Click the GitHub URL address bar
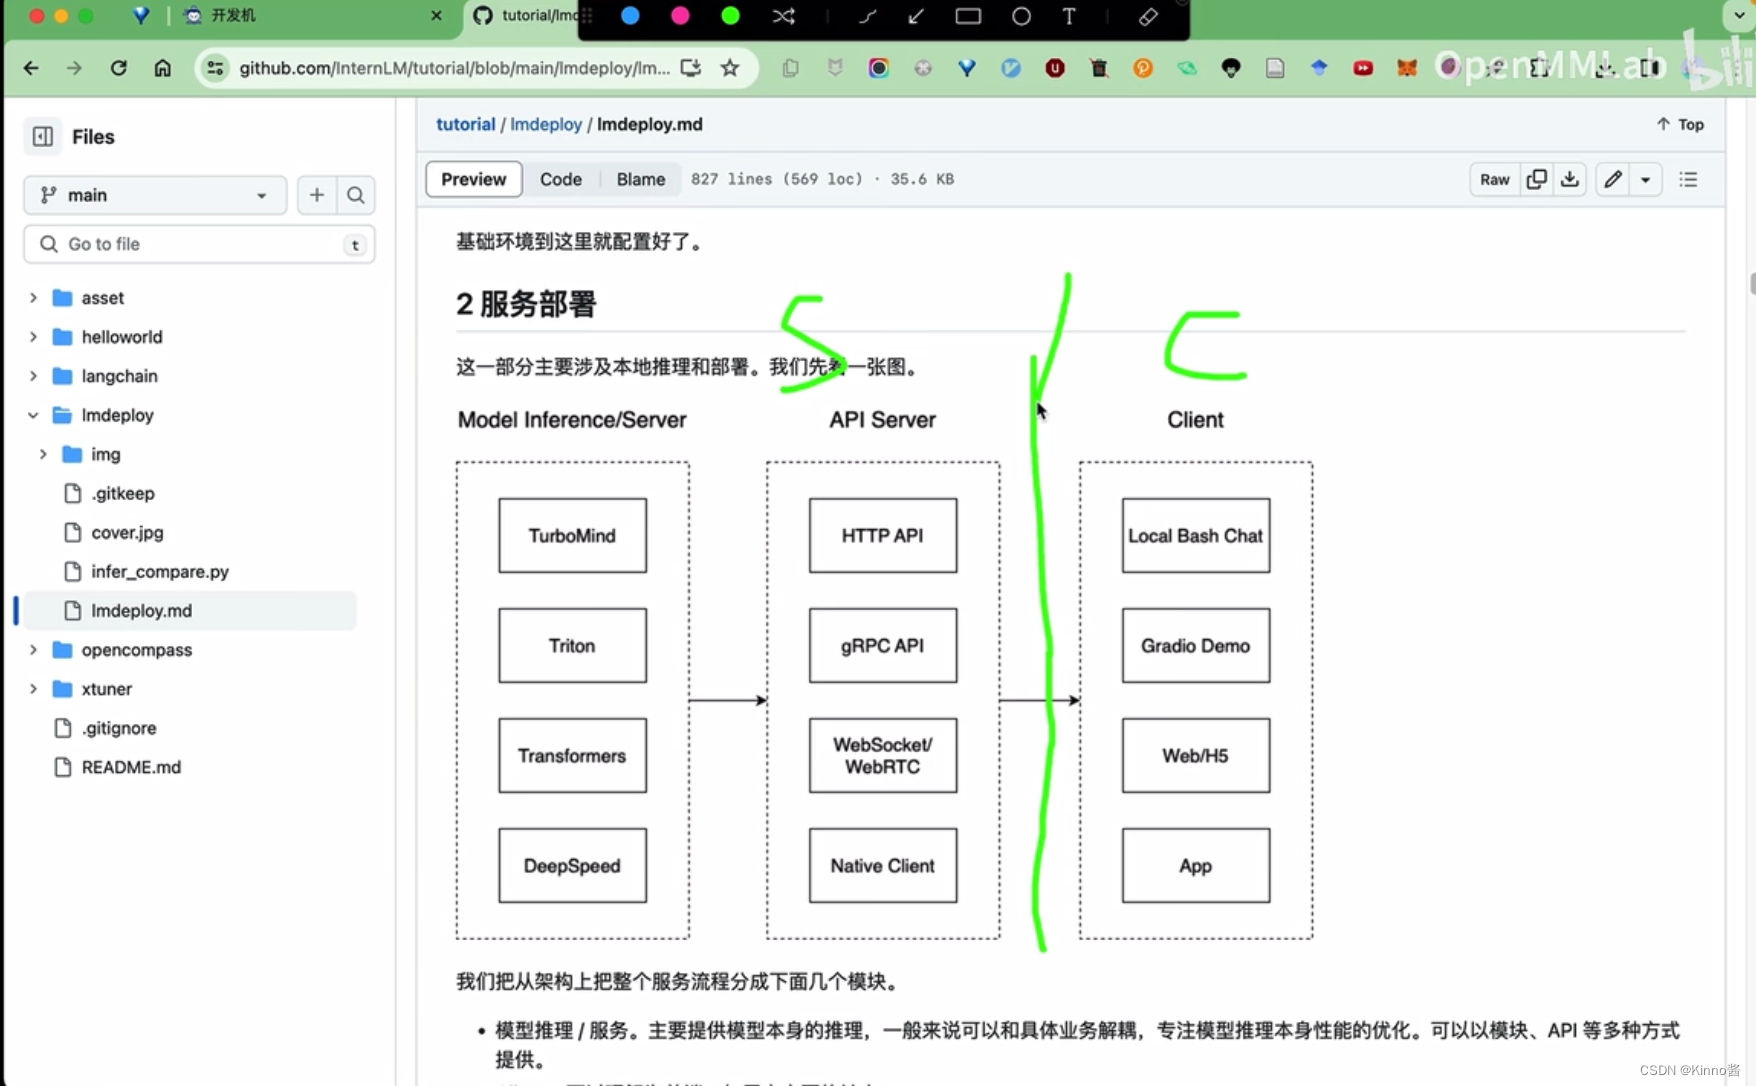 pyautogui.click(x=454, y=68)
